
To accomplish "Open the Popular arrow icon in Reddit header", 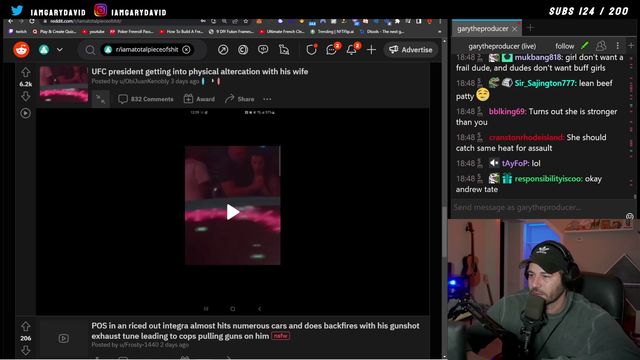I will point(223,50).
